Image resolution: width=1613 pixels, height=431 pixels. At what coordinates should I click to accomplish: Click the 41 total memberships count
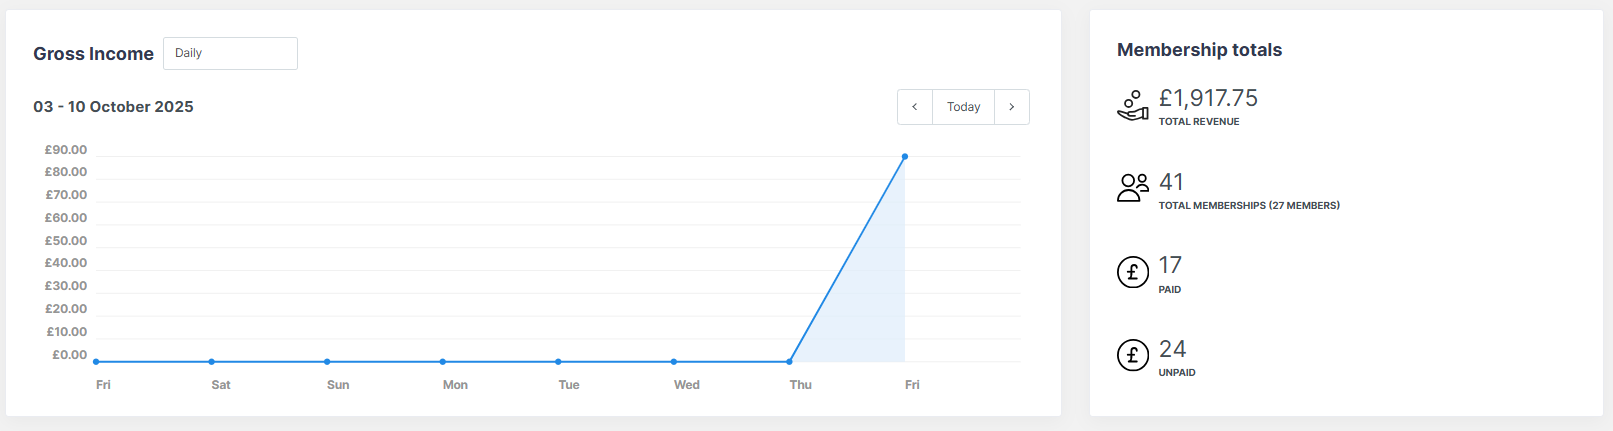[1171, 182]
